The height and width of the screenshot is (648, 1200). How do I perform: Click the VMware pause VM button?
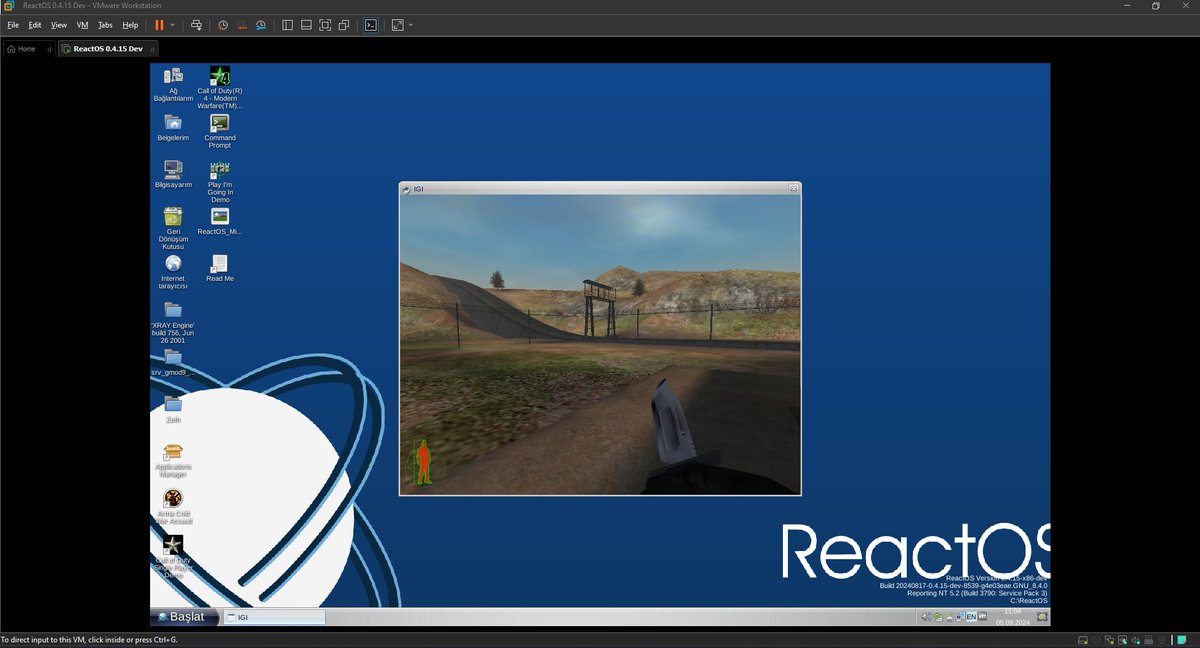(159, 24)
